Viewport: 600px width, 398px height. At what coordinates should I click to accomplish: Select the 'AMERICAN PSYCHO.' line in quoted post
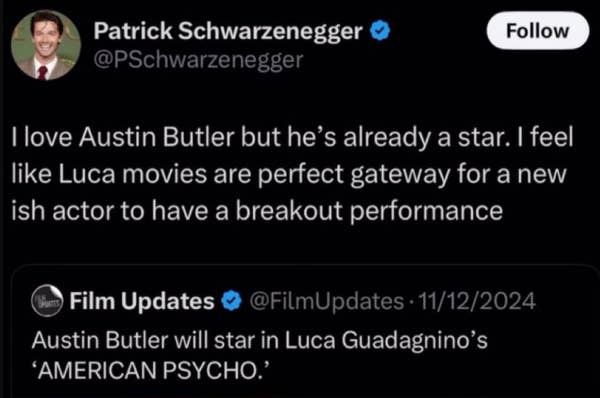pos(151,370)
